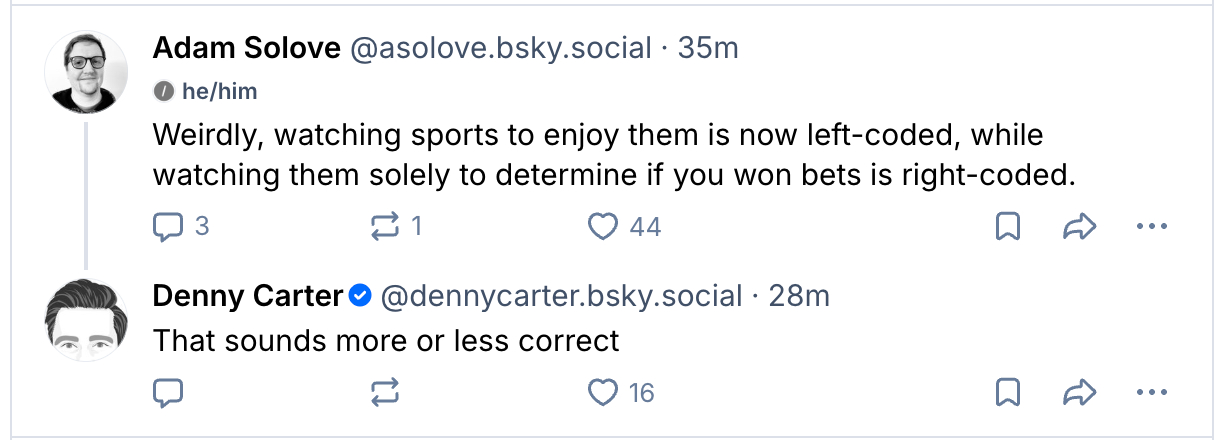Repost Adam Solove's post

pyautogui.click(x=385, y=228)
